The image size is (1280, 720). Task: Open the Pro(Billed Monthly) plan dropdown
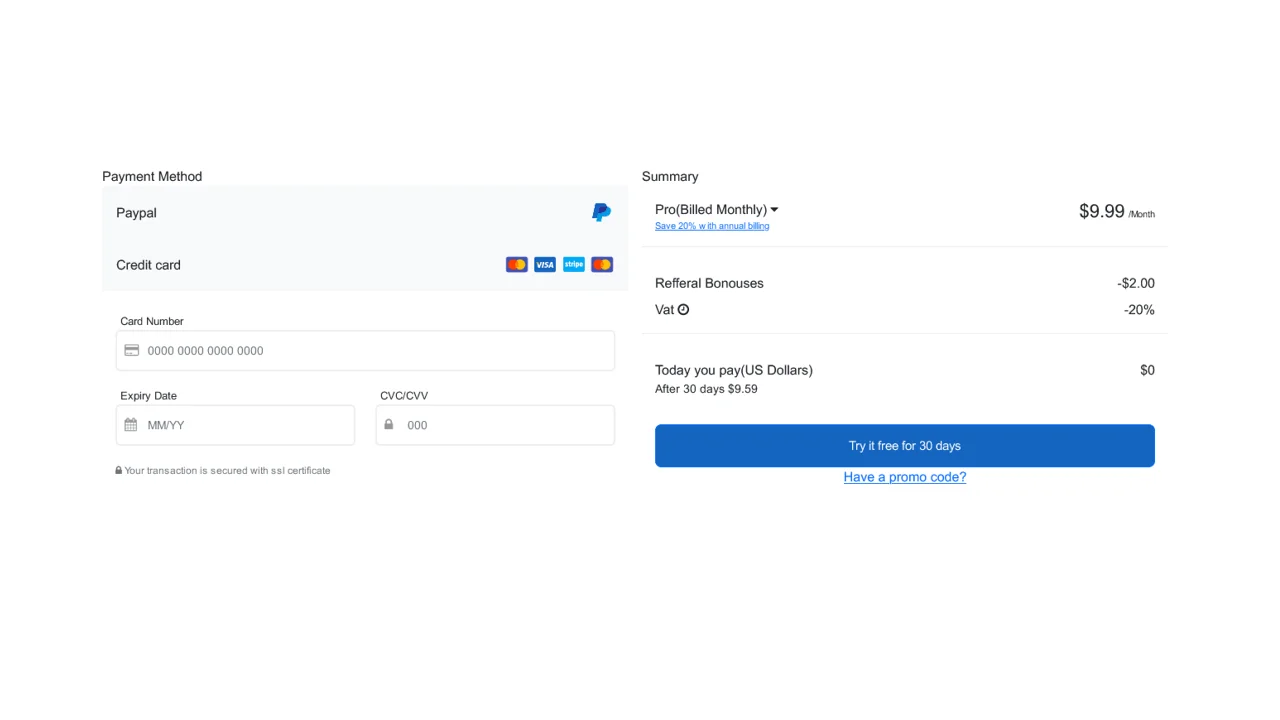point(717,210)
